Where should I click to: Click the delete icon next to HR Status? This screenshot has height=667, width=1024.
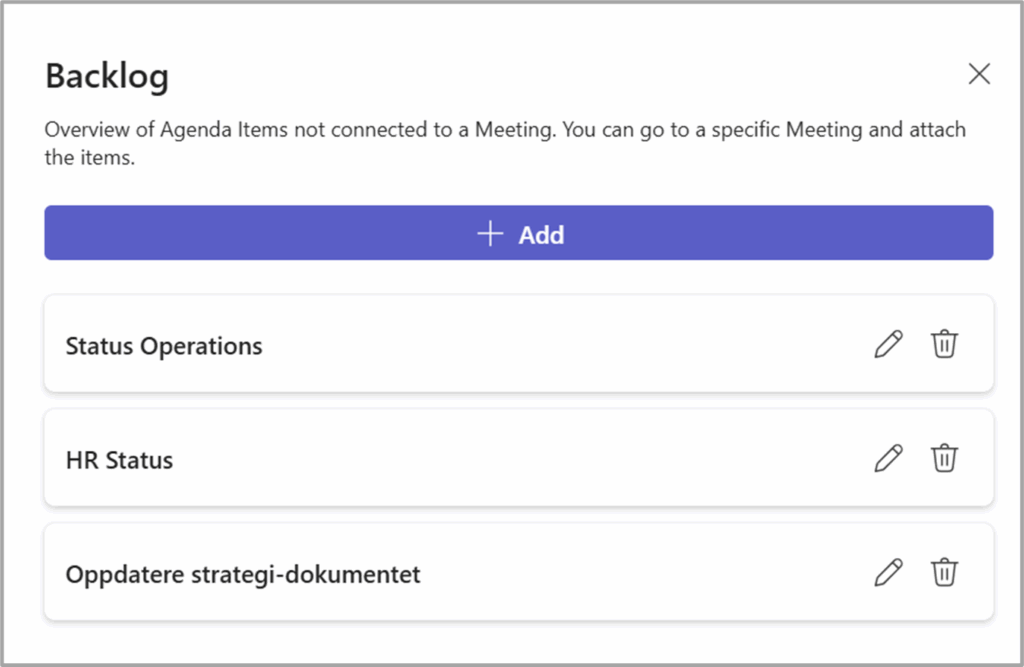click(945, 458)
